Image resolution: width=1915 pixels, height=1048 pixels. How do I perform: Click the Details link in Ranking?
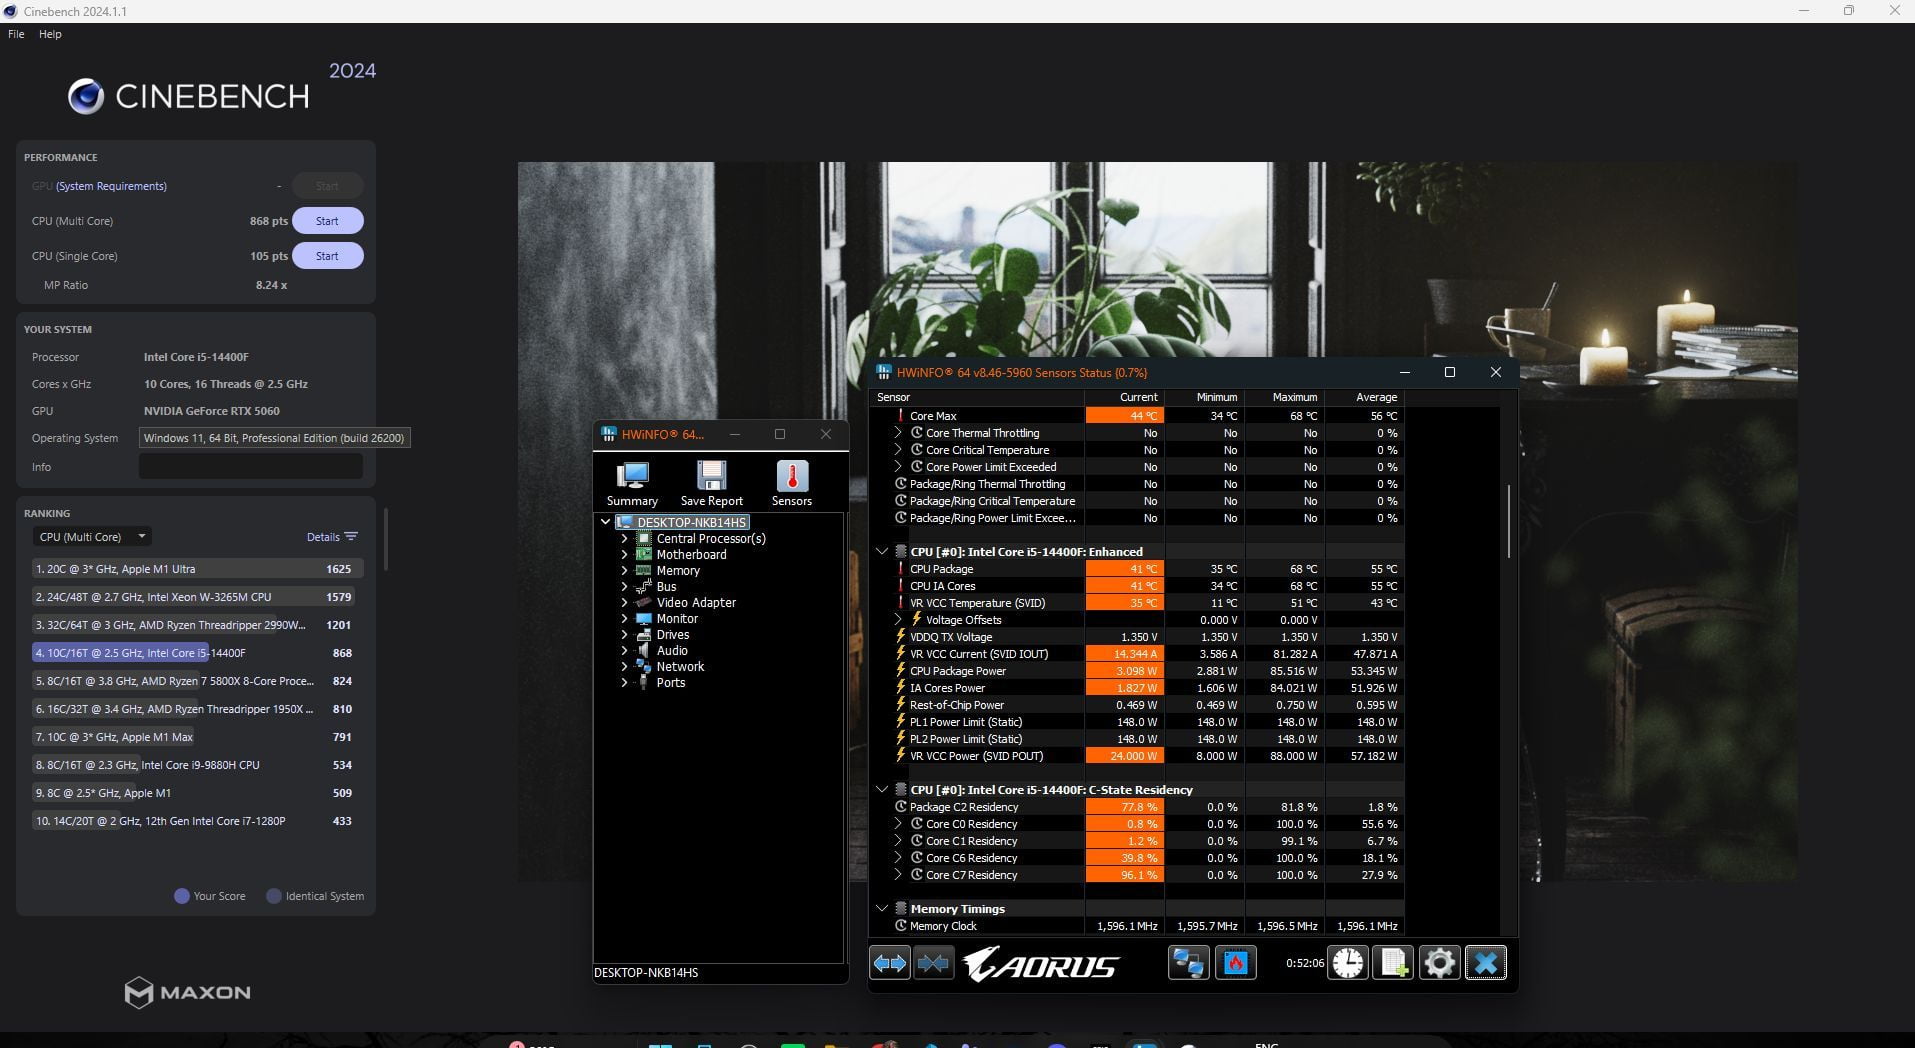point(323,537)
